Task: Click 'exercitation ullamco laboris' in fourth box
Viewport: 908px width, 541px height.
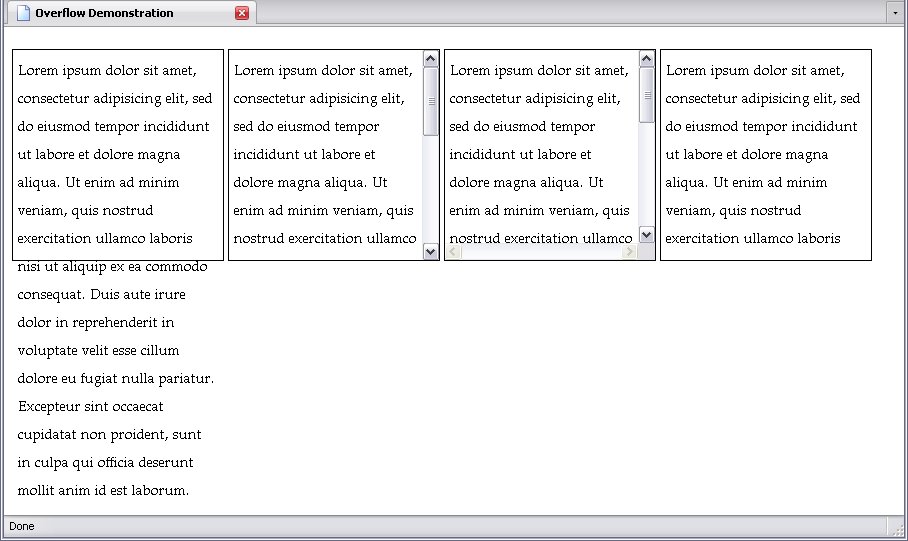Action: (x=753, y=239)
